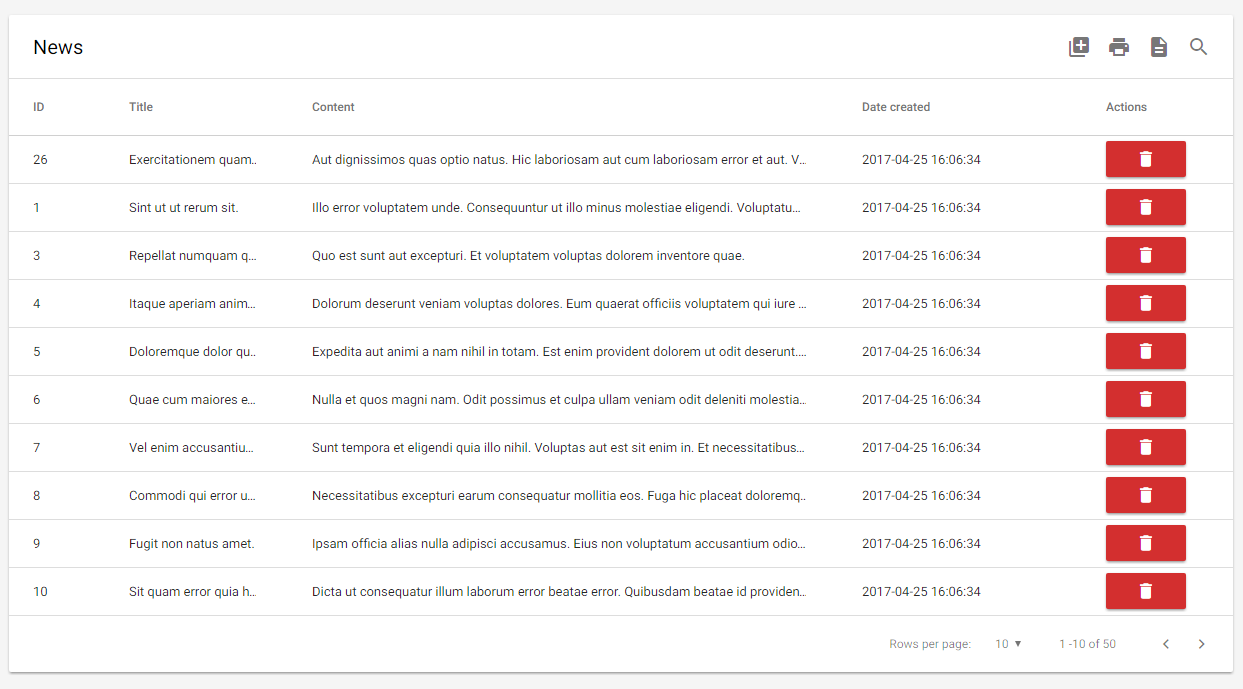Sort by the Date created column
1243x689 pixels.
[x=895, y=107]
